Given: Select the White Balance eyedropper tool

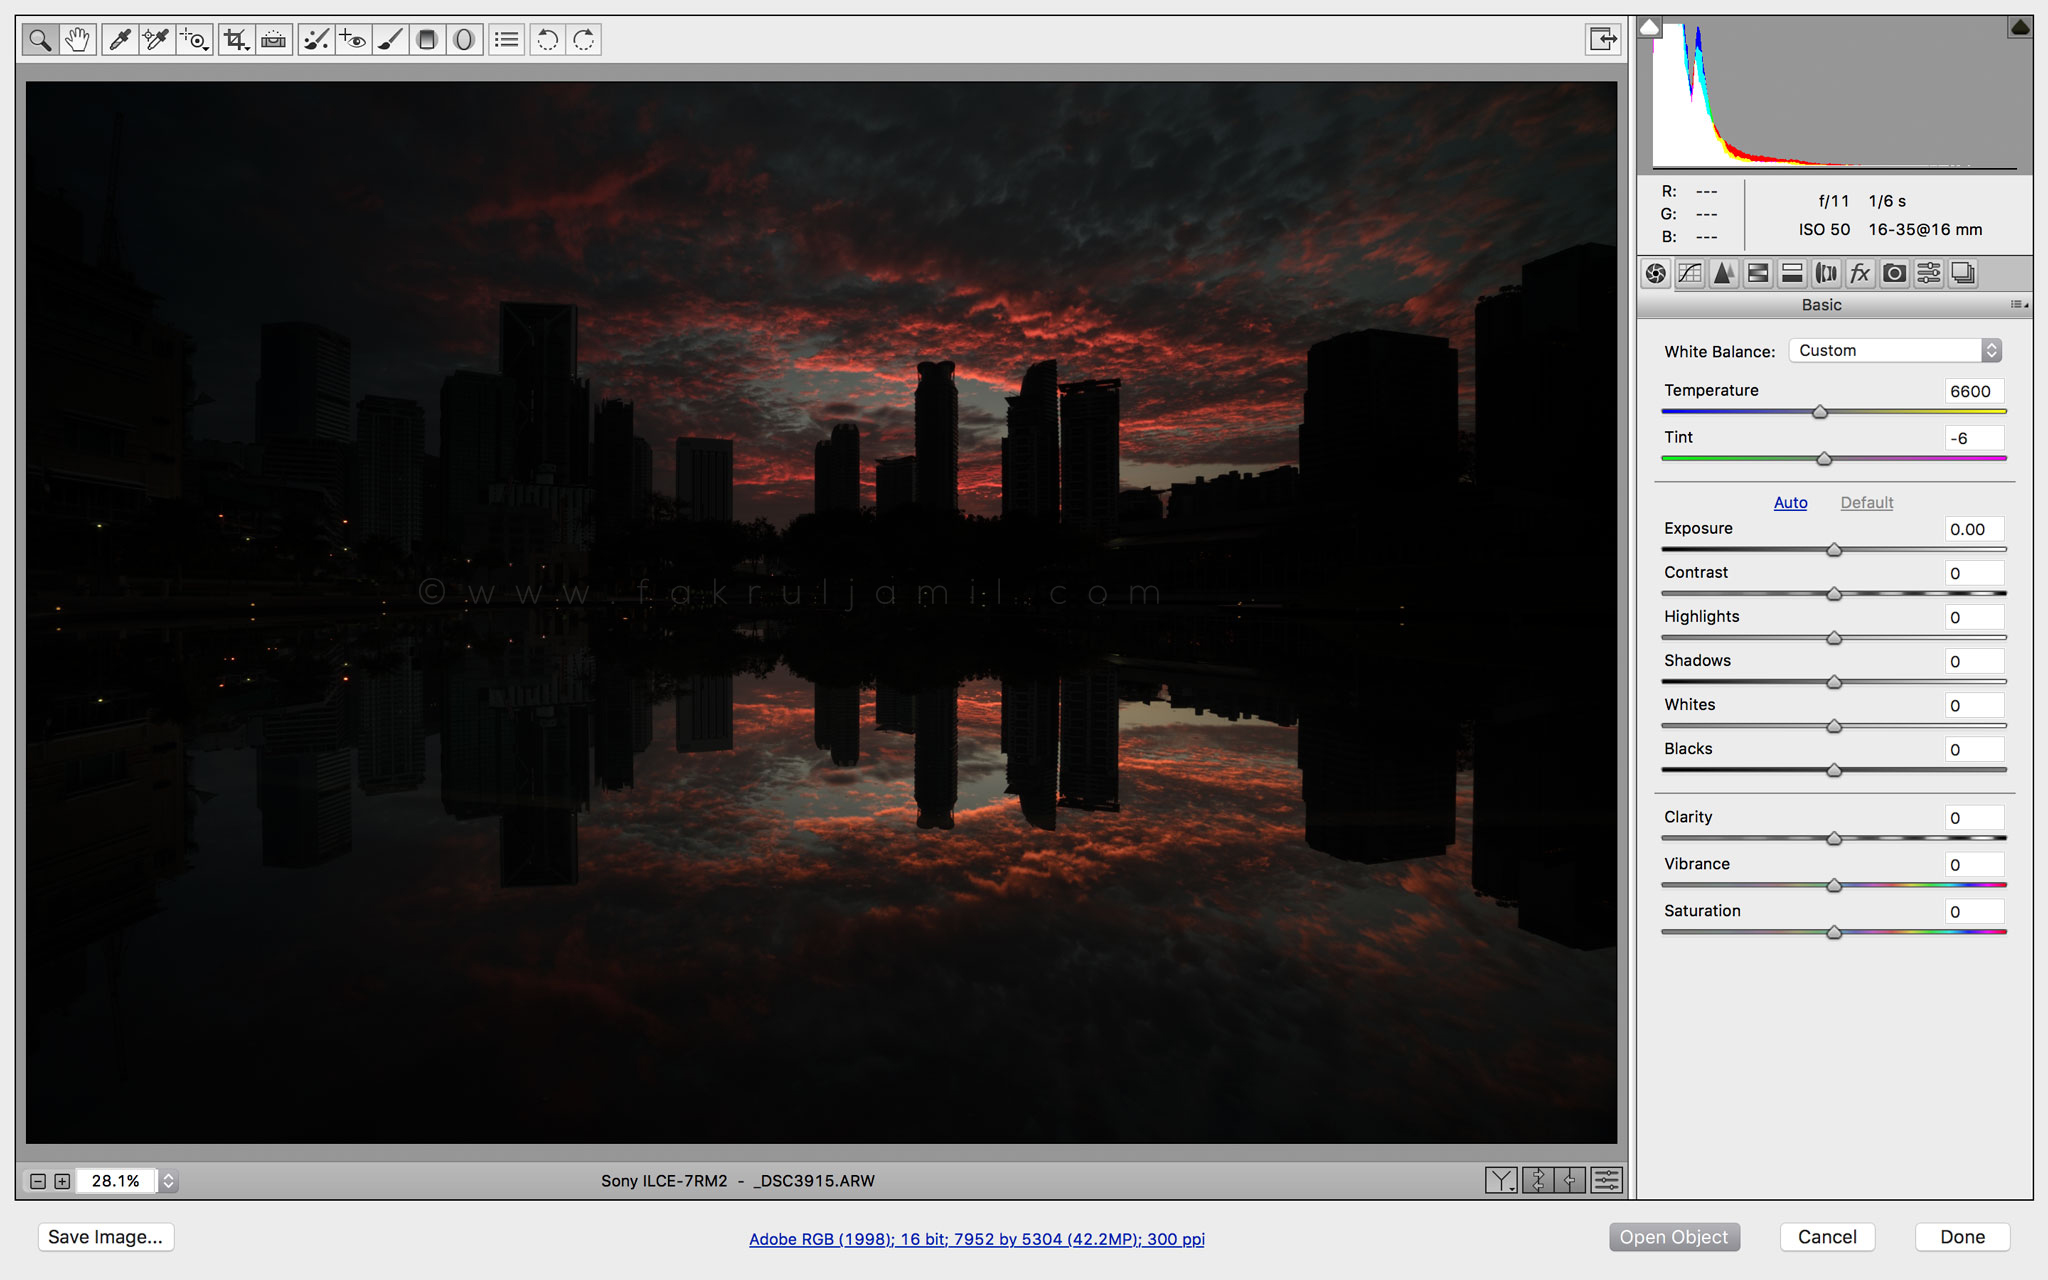Looking at the screenshot, I should pyautogui.click(x=119, y=40).
